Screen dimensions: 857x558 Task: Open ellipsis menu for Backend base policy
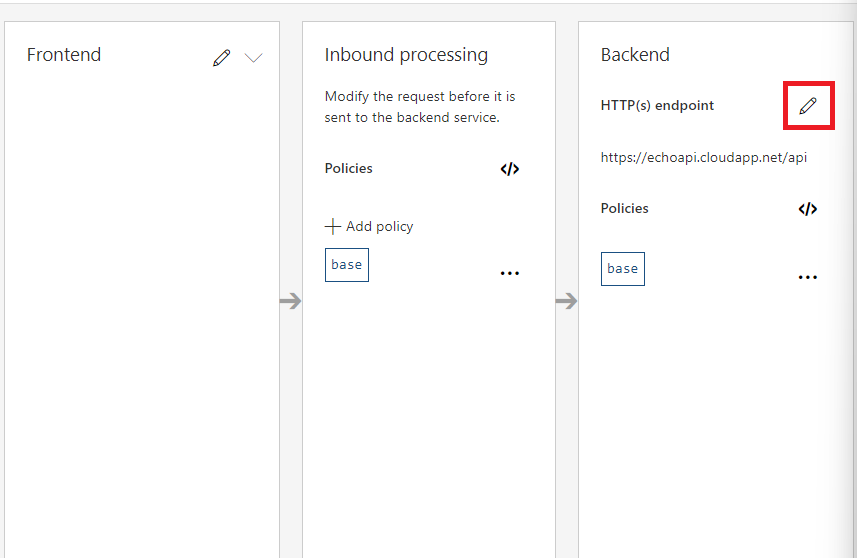click(807, 277)
